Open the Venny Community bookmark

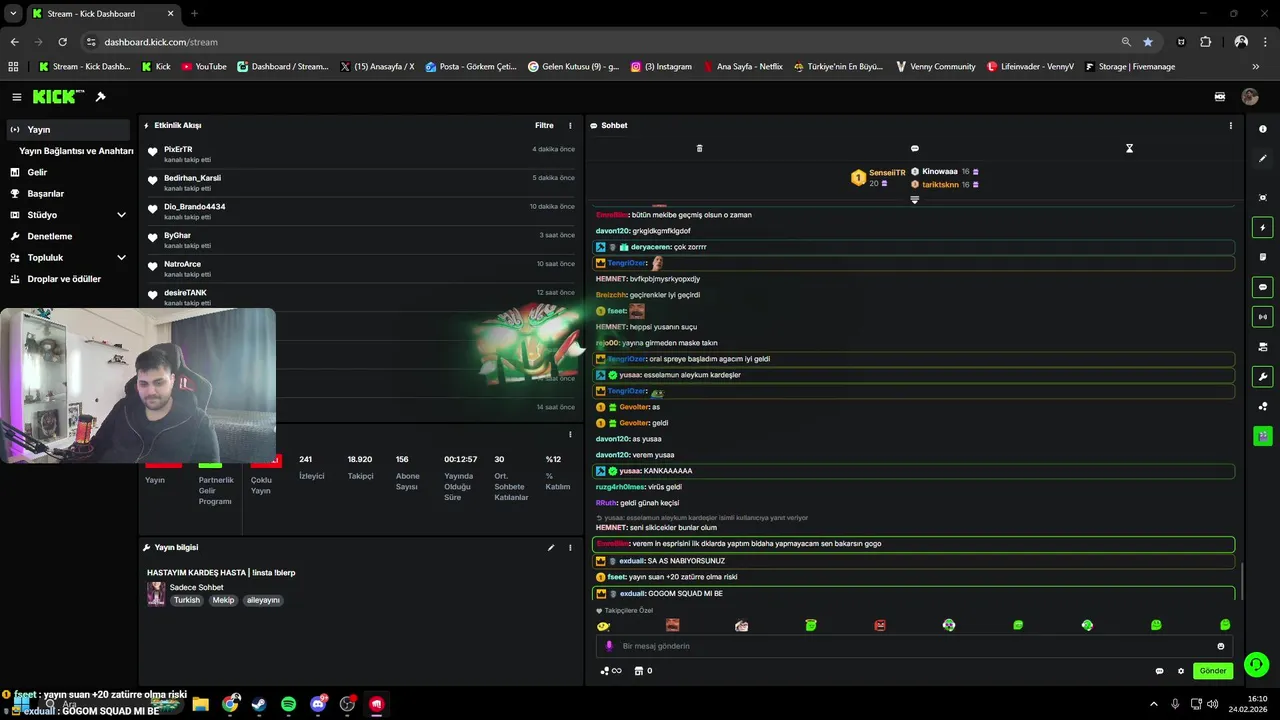coord(935,67)
